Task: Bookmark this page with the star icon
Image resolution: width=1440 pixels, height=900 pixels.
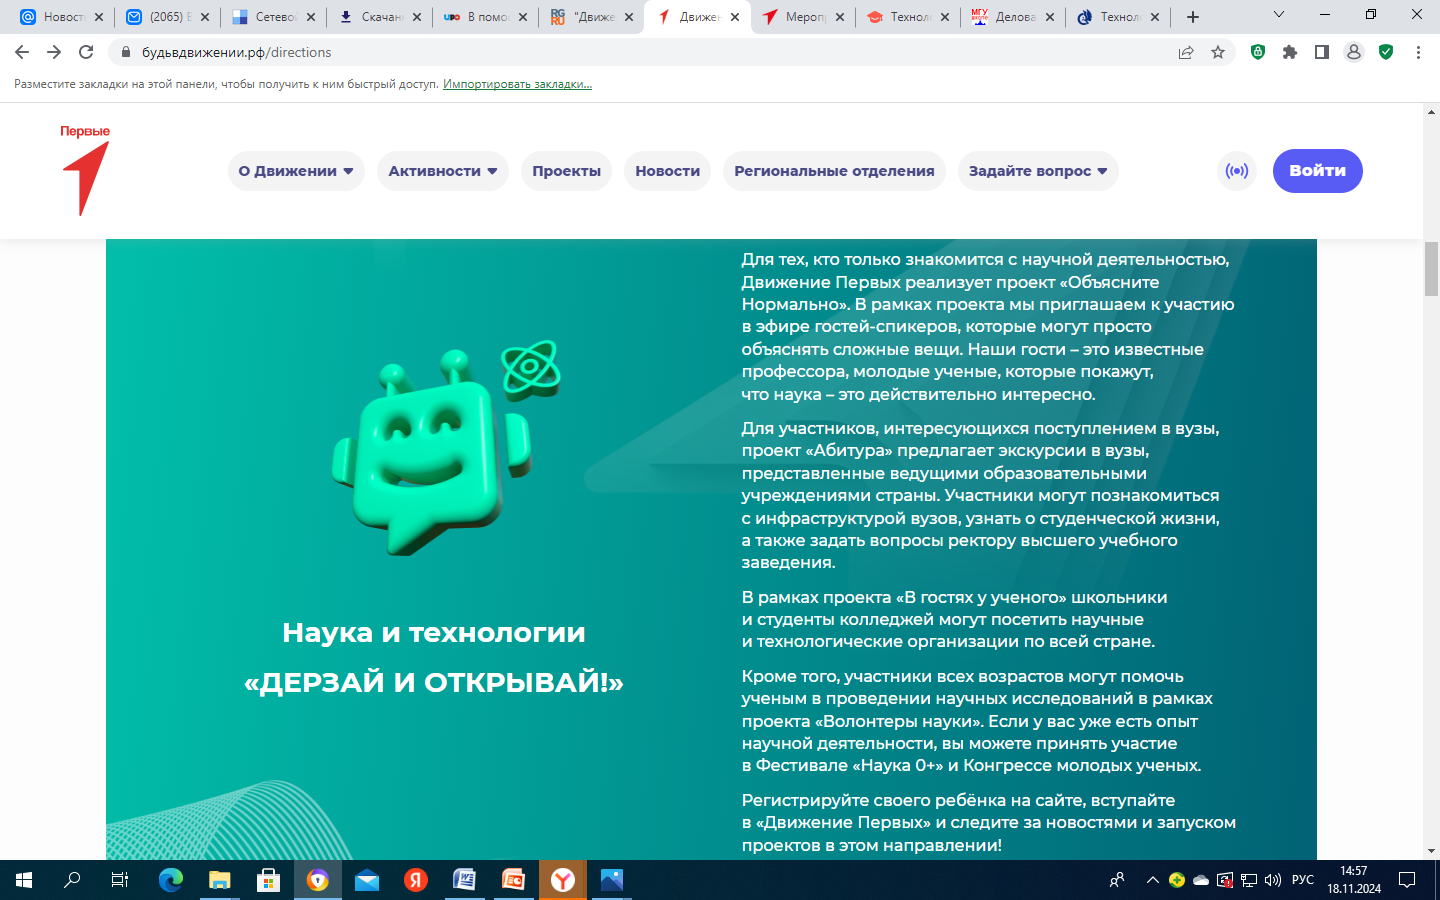Action: click(1217, 52)
